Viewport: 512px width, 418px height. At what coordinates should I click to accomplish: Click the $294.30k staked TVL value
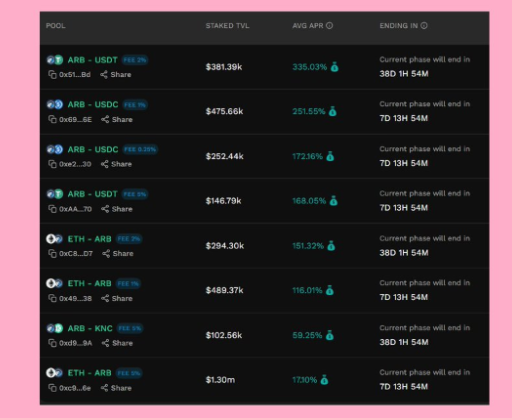pos(225,246)
